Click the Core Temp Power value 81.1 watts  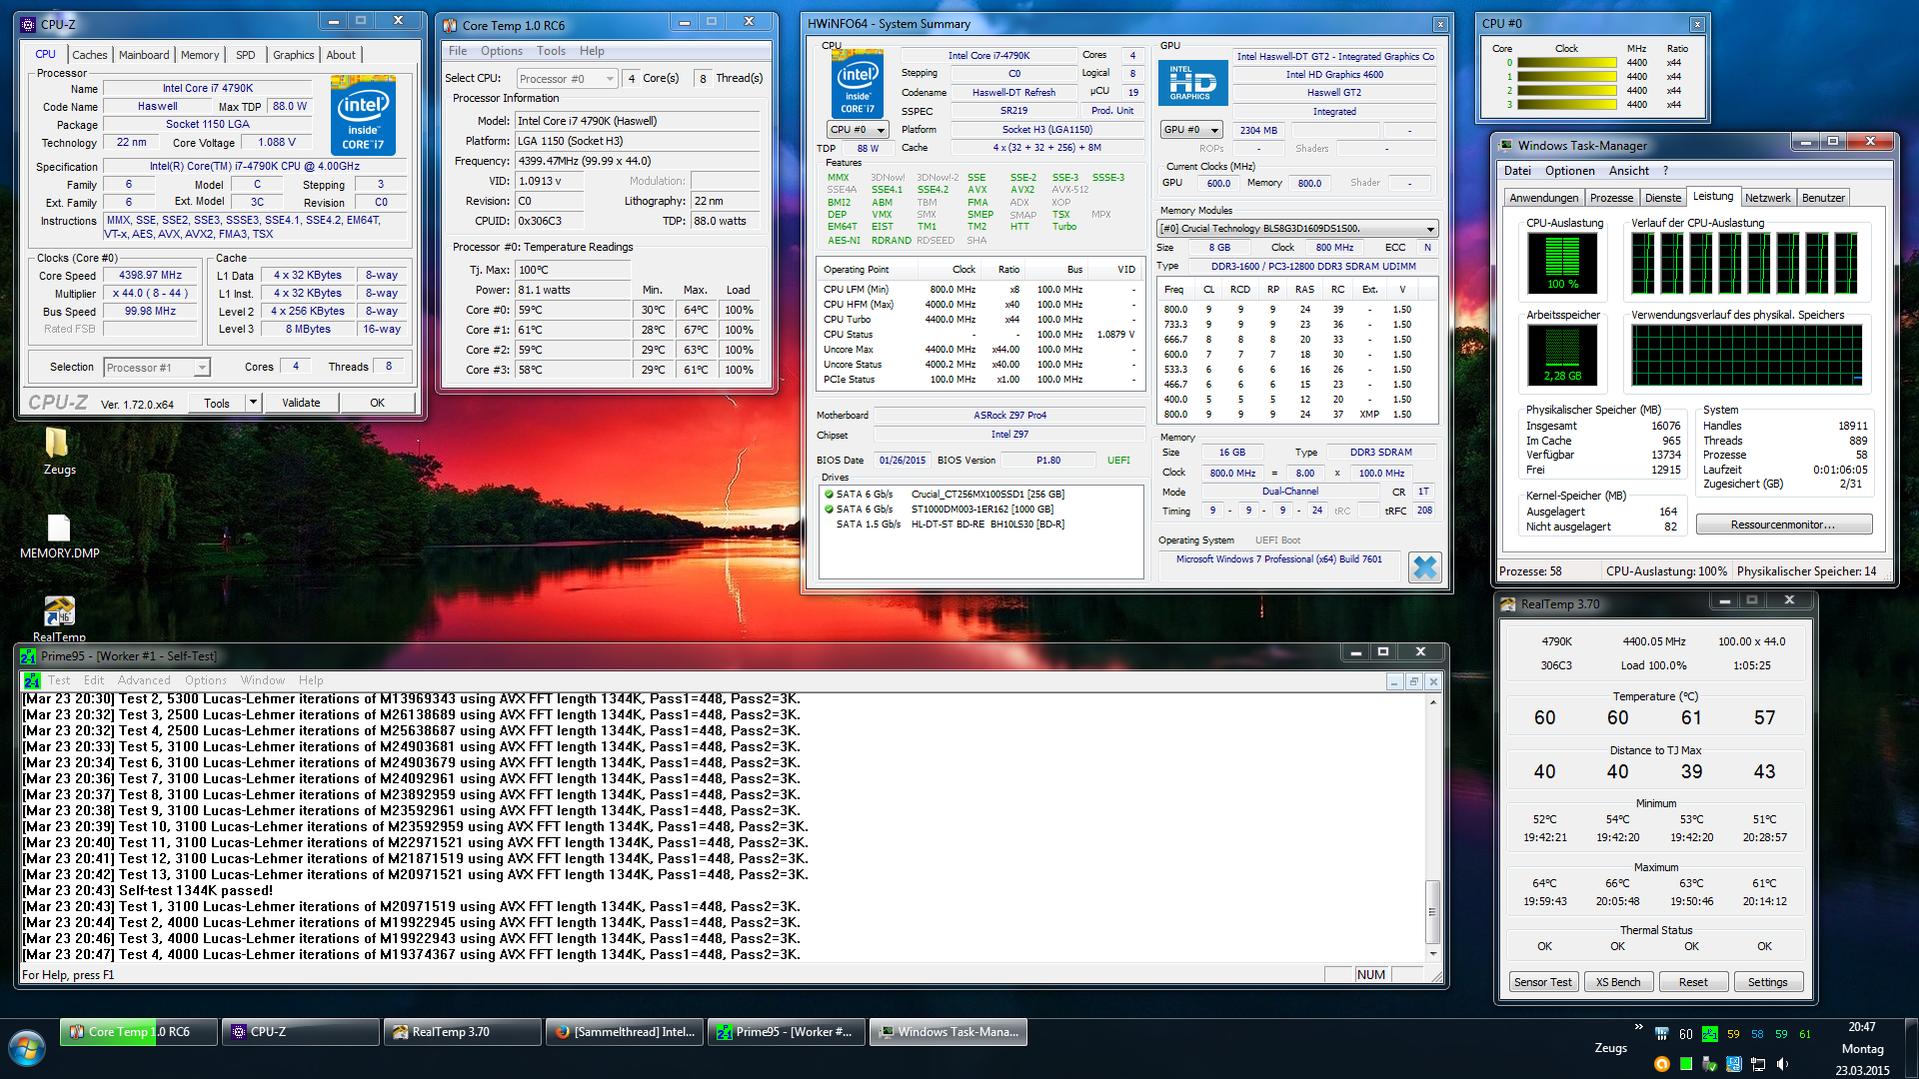[573, 290]
